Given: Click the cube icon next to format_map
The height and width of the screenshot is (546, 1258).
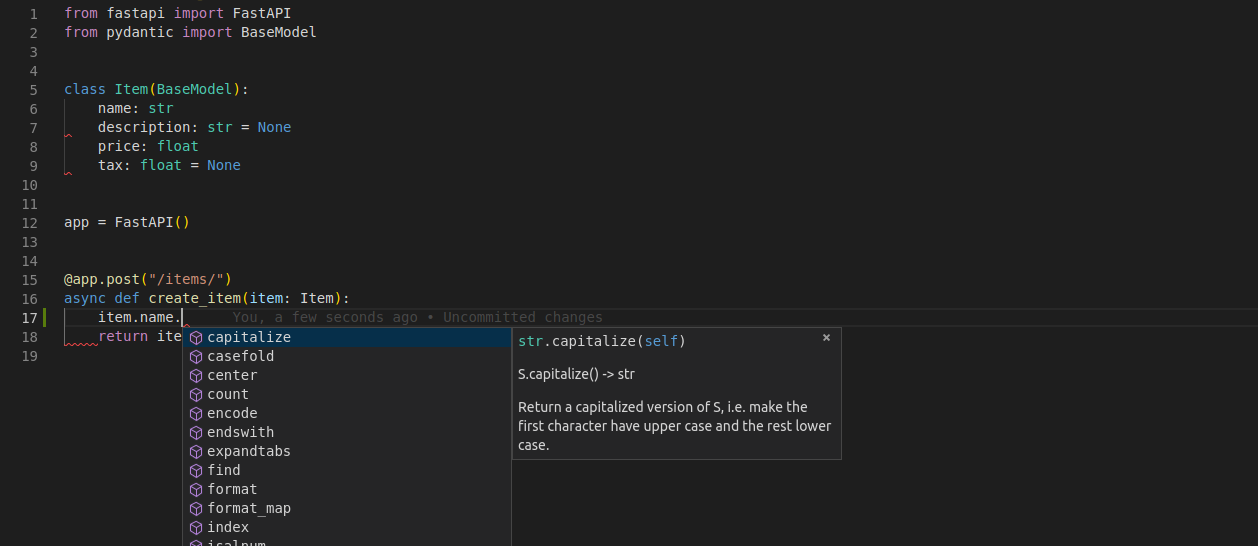Looking at the screenshot, I should coord(196,509).
